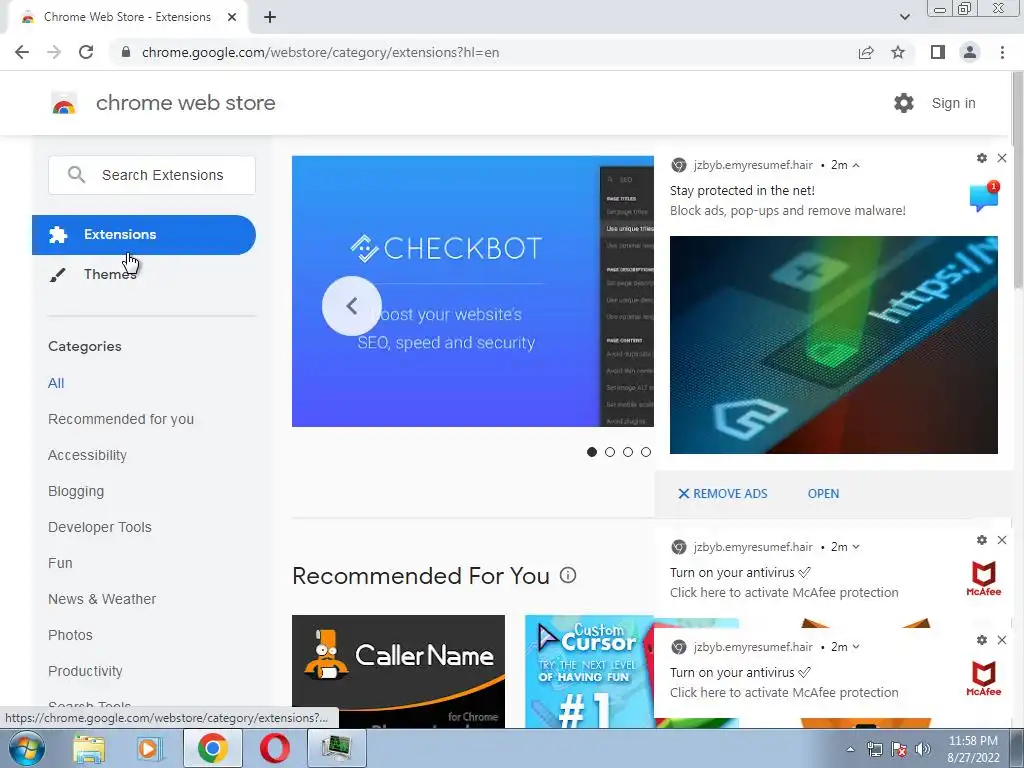Choose the Developer Tools category
The image size is (1024, 768).
point(99,527)
